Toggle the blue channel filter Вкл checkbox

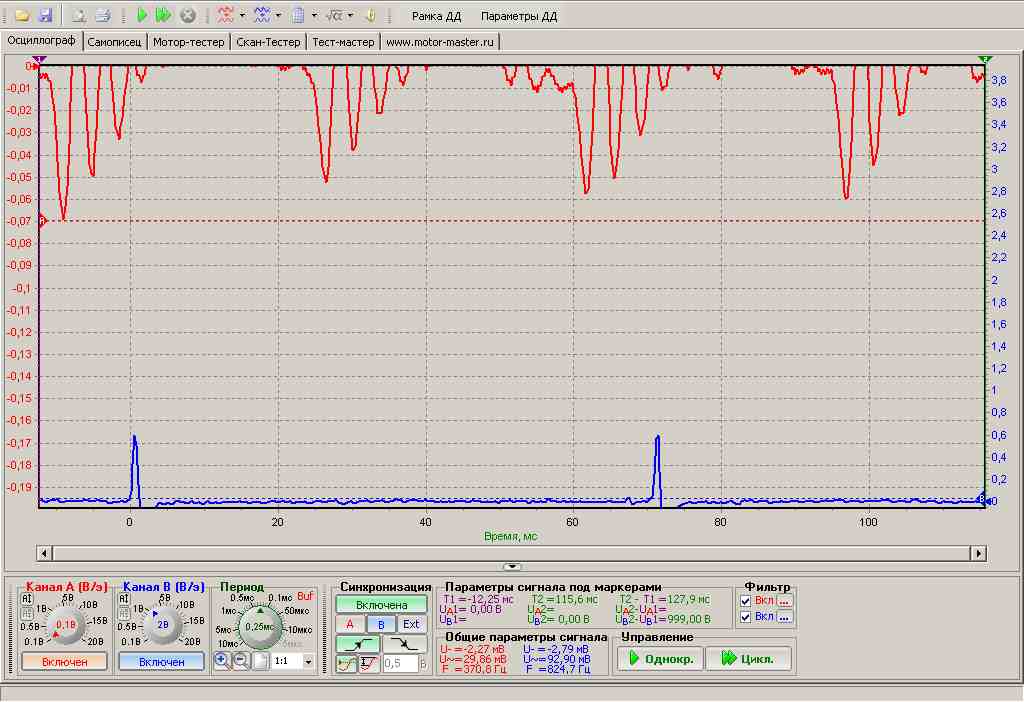pyautogui.click(x=746, y=616)
